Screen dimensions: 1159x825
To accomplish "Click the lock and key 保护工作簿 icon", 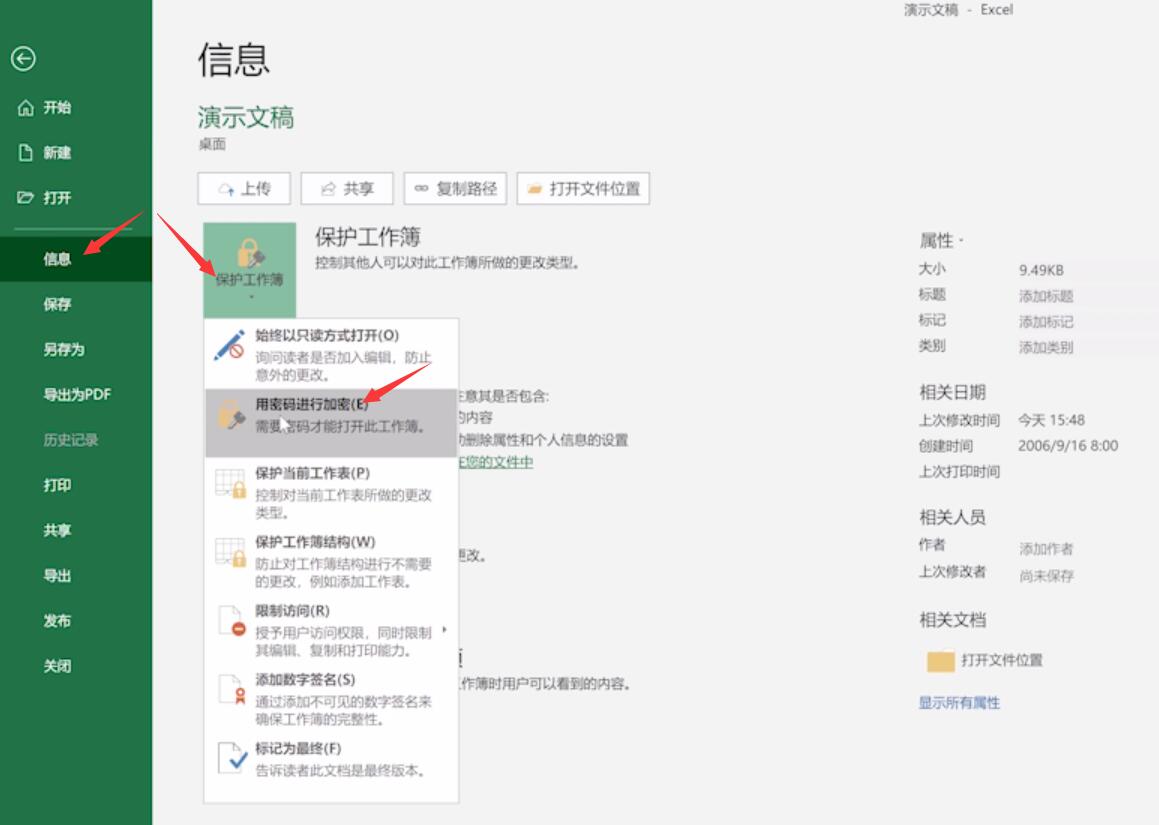I will [x=251, y=253].
